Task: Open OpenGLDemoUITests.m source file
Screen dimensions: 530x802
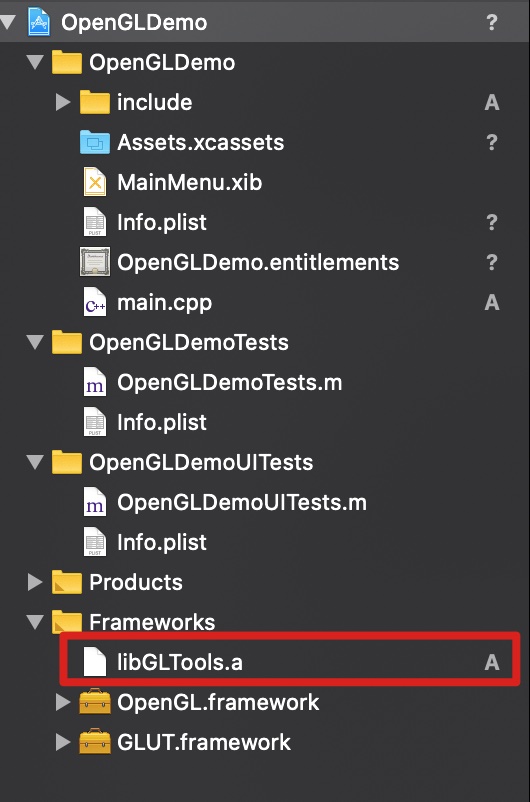Action: tap(241, 502)
